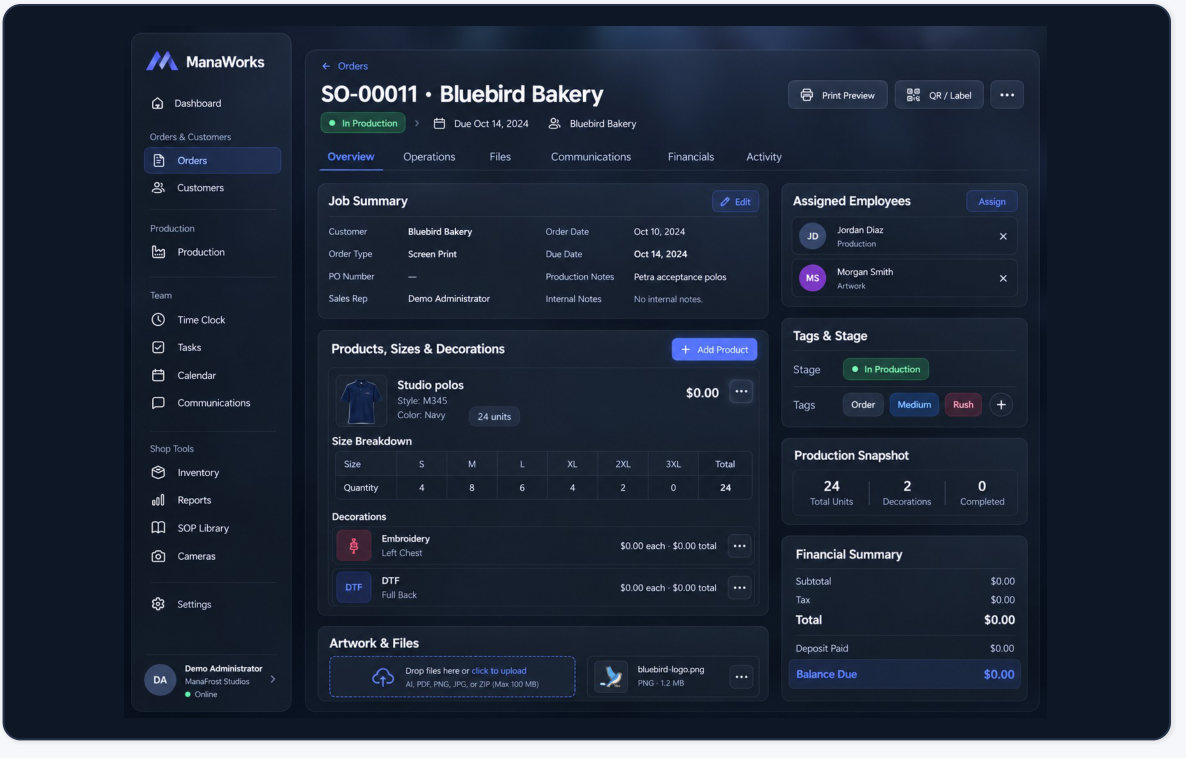
Task: Click the file drop zone area
Action: tap(452, 677)
